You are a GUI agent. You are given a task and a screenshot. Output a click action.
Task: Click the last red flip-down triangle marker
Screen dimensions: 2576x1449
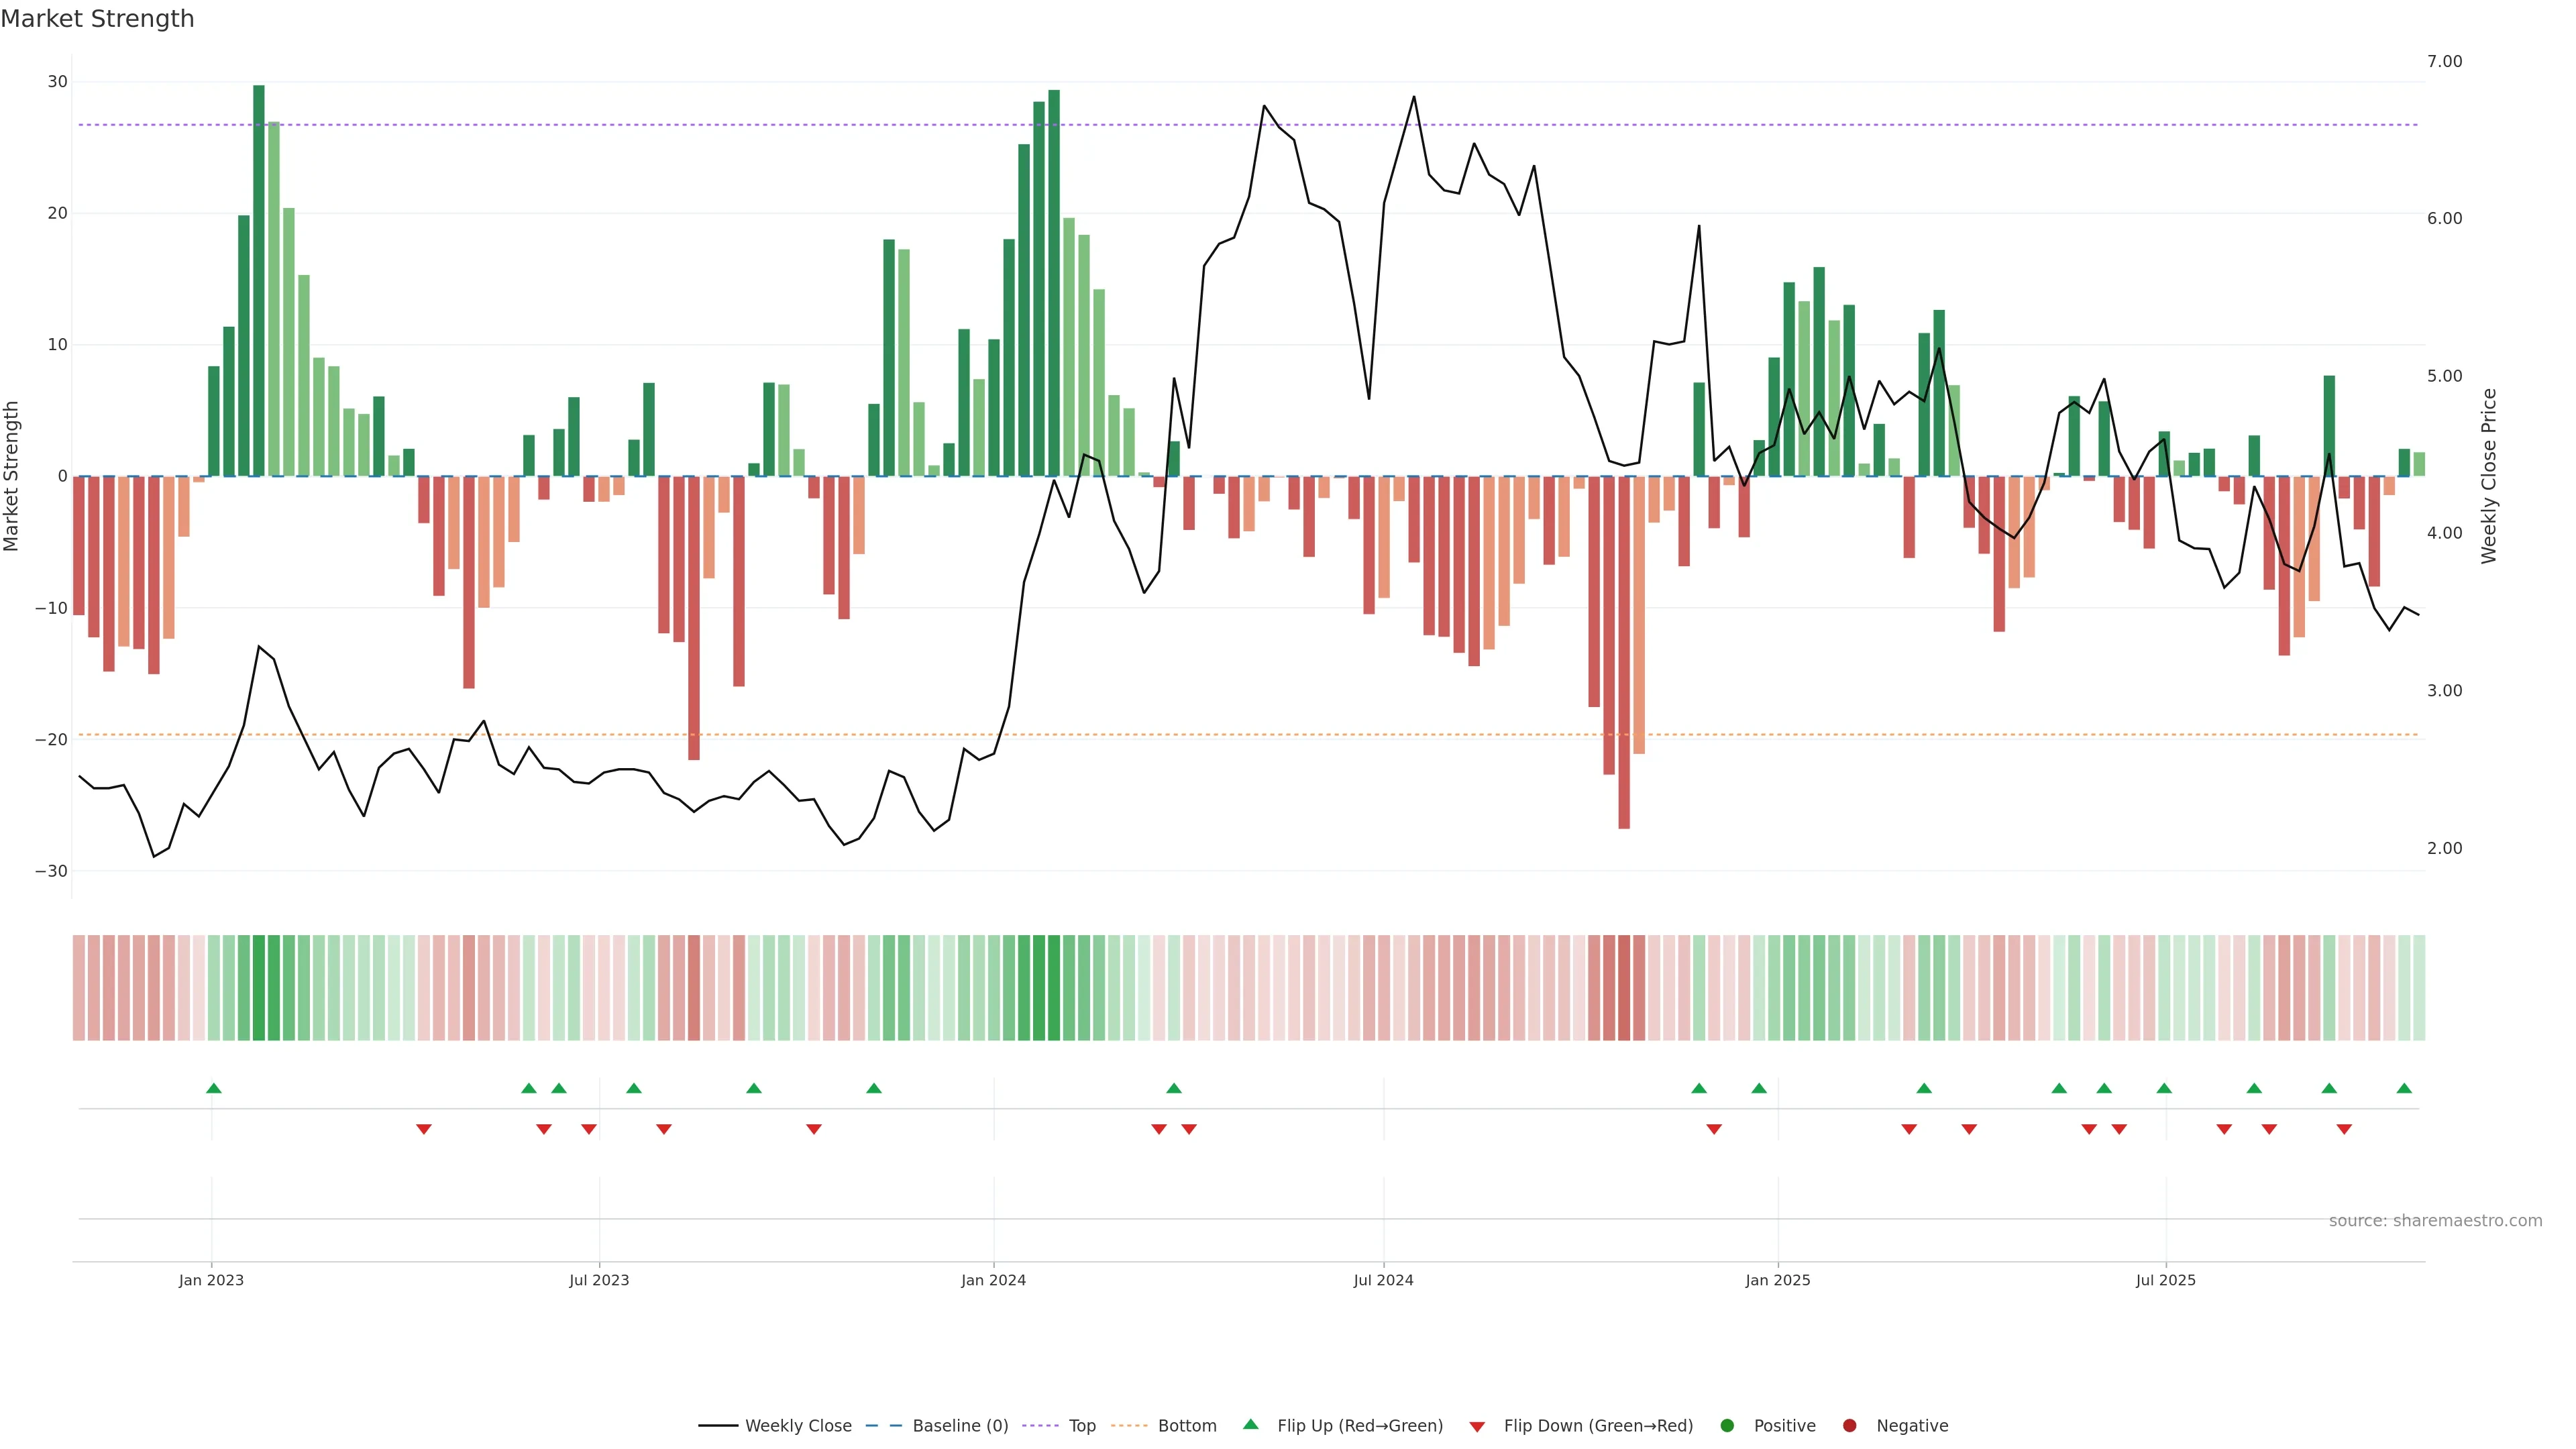(x=2344, y=1129)
